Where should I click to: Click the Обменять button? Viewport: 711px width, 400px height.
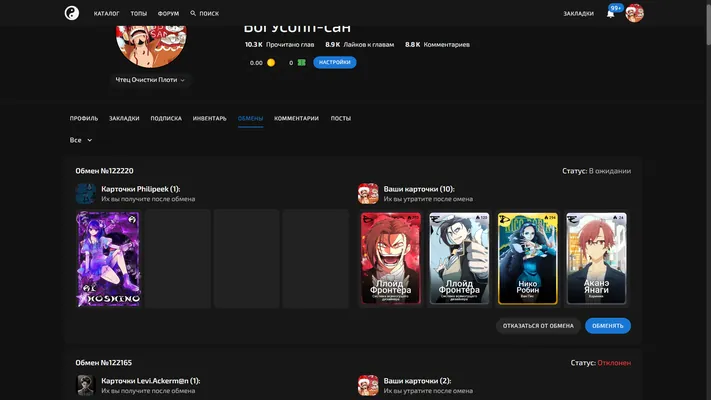pos(608,326)
